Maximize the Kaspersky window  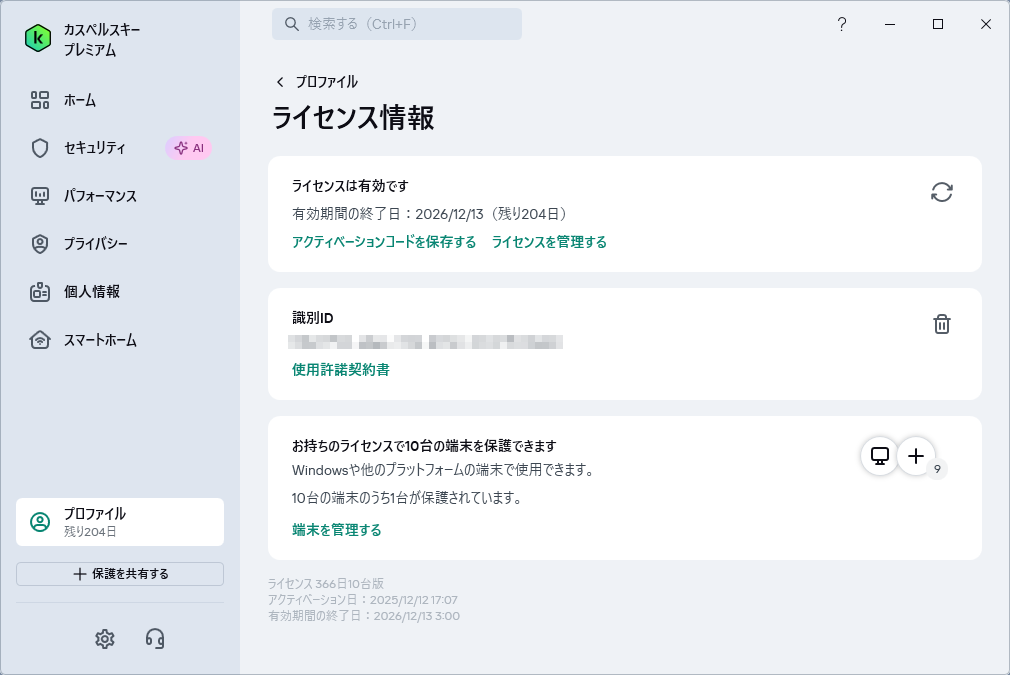[938, 24]
